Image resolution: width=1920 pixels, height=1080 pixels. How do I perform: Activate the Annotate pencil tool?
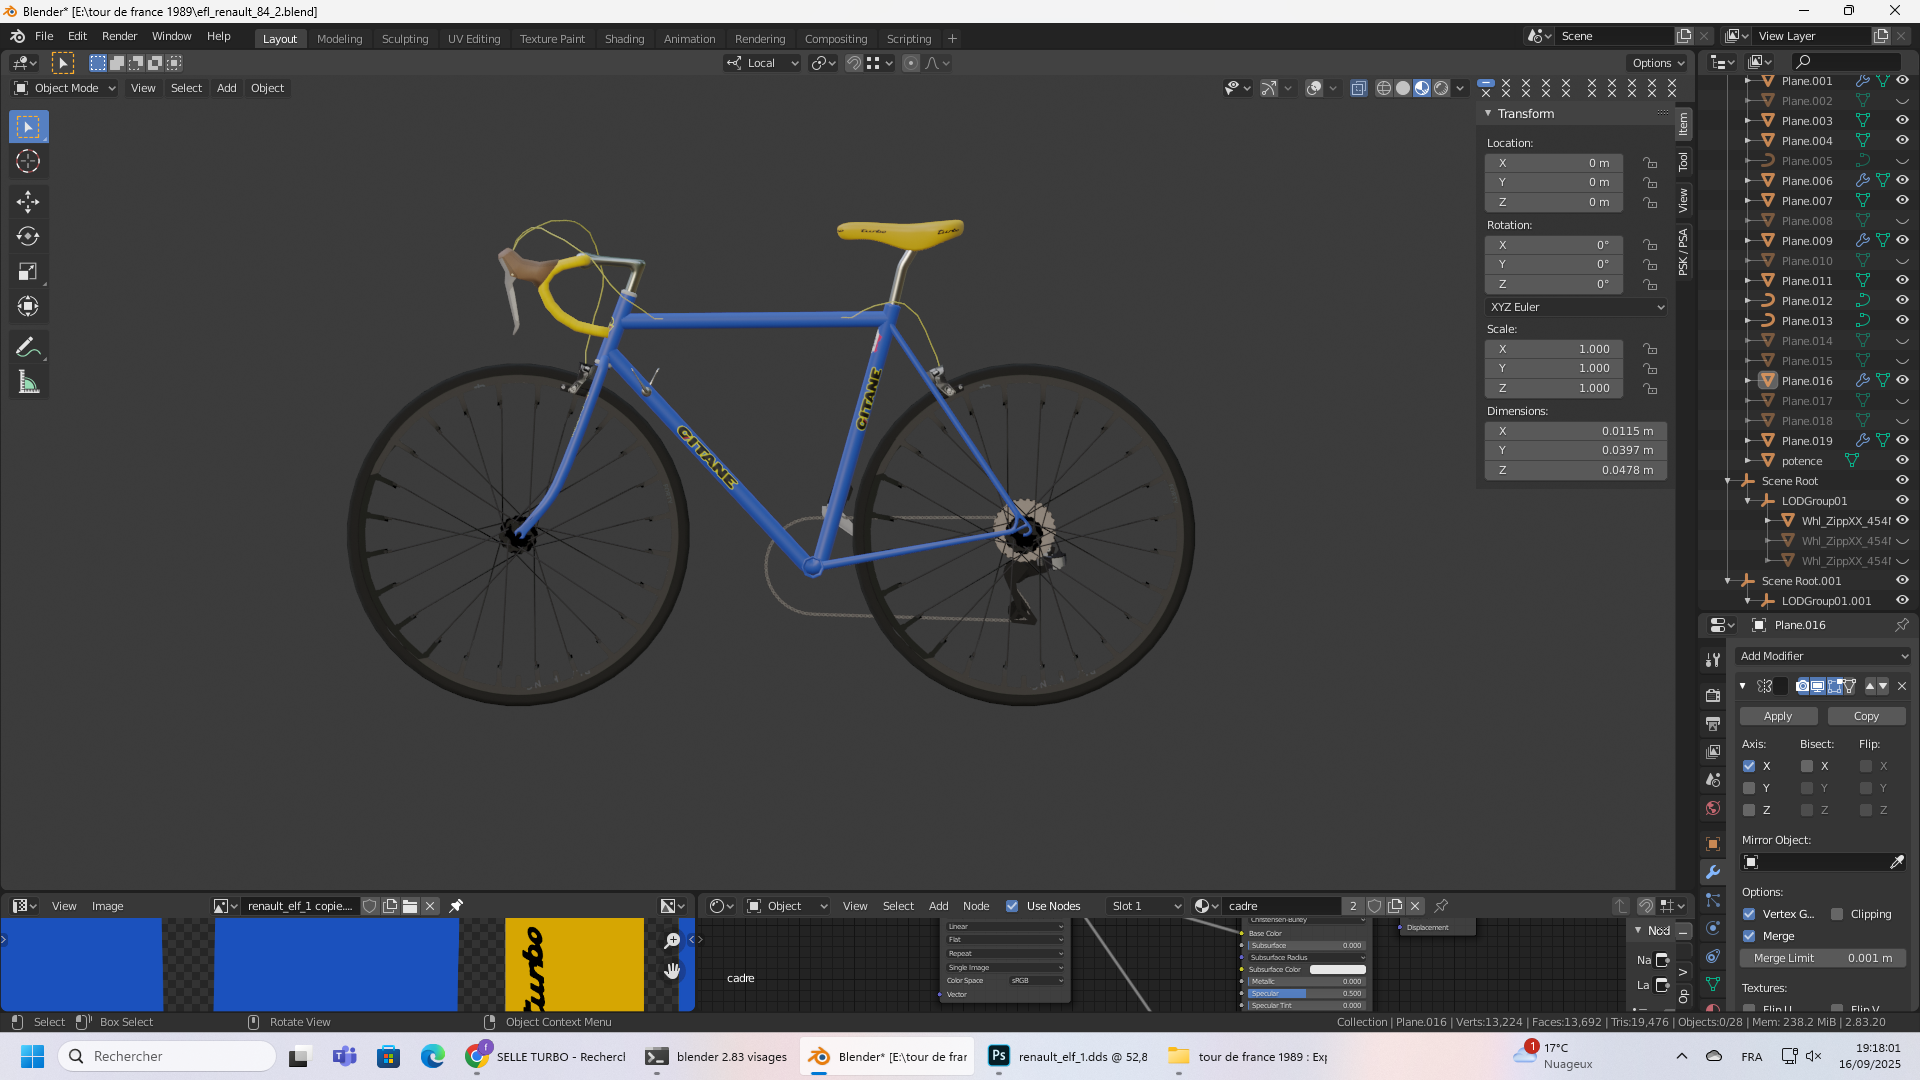coord(28,347)
